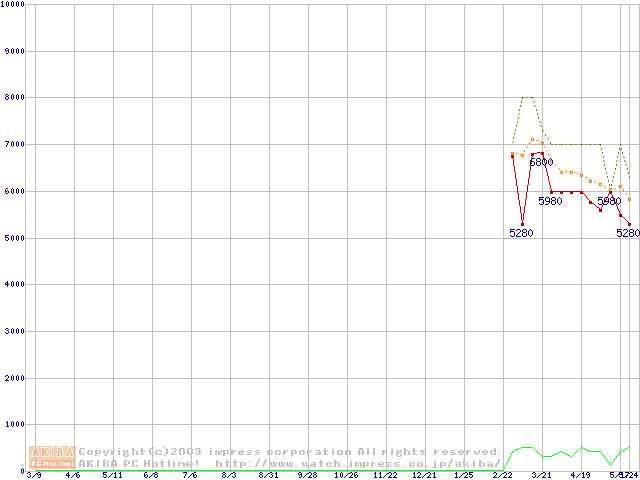This screenshot has width=640, height=480.
Task: Click the 5000 y-axis value label
Action: click(15, 238)
